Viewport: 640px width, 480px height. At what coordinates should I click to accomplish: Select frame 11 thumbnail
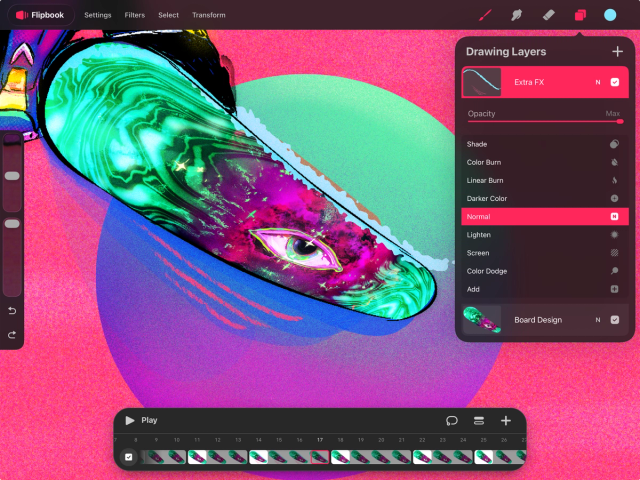point(197,457)
